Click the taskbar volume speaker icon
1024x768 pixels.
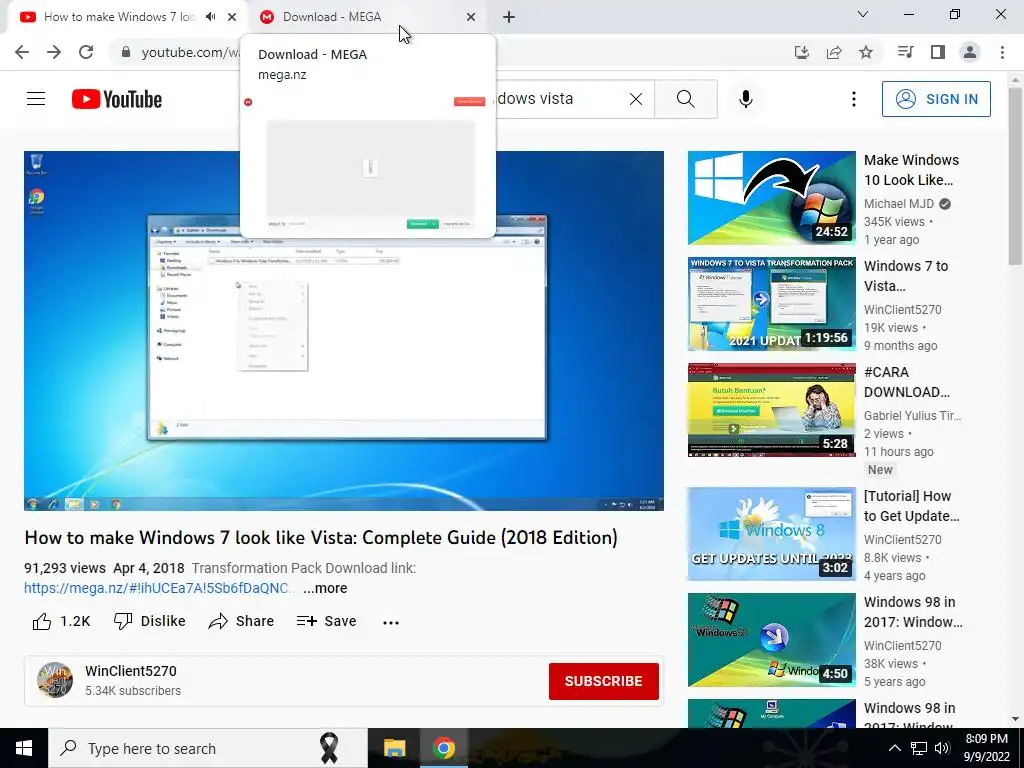pyautogui.click(x=942, y=748)
